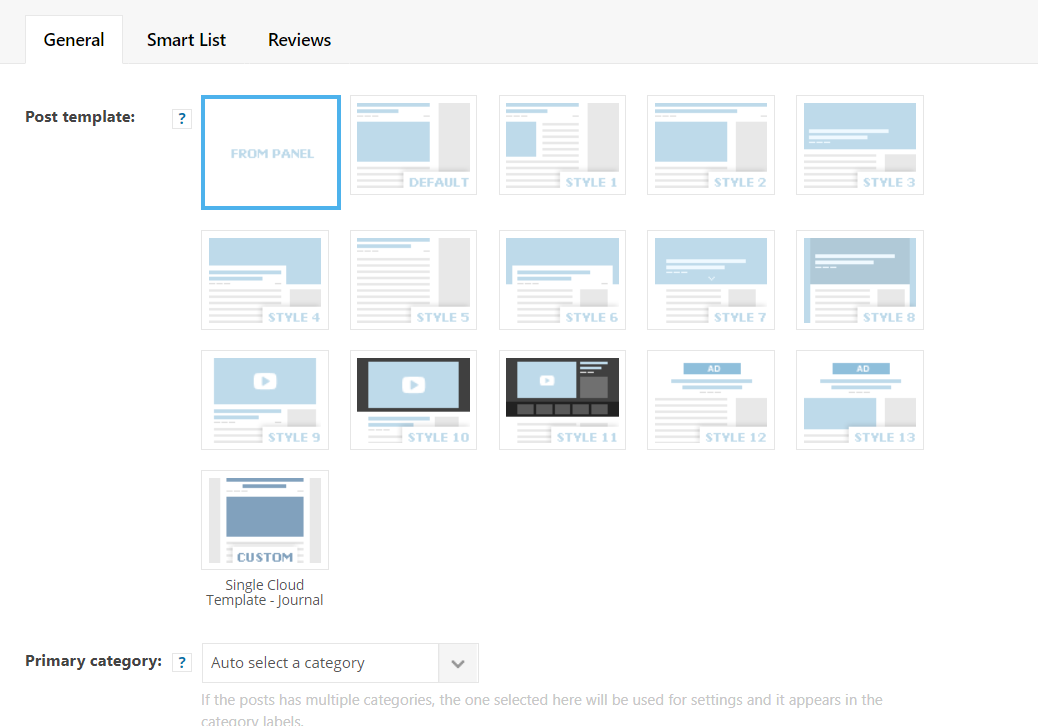Click the Primary category help icon

(182, 662)
